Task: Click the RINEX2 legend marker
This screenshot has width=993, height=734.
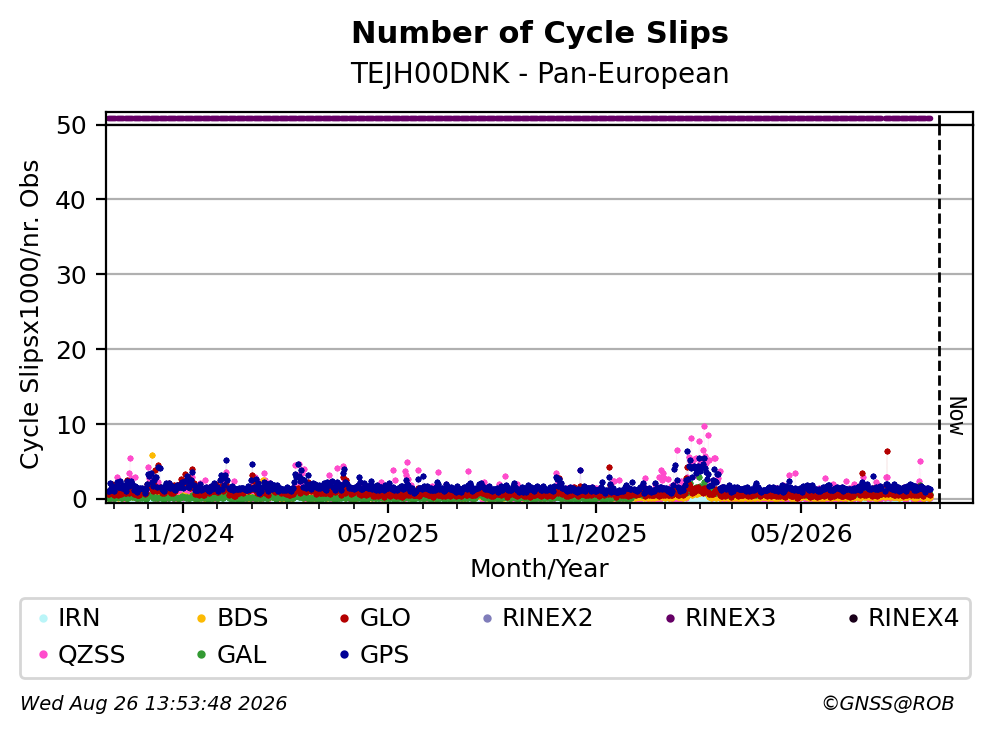Action: point(487,618)
